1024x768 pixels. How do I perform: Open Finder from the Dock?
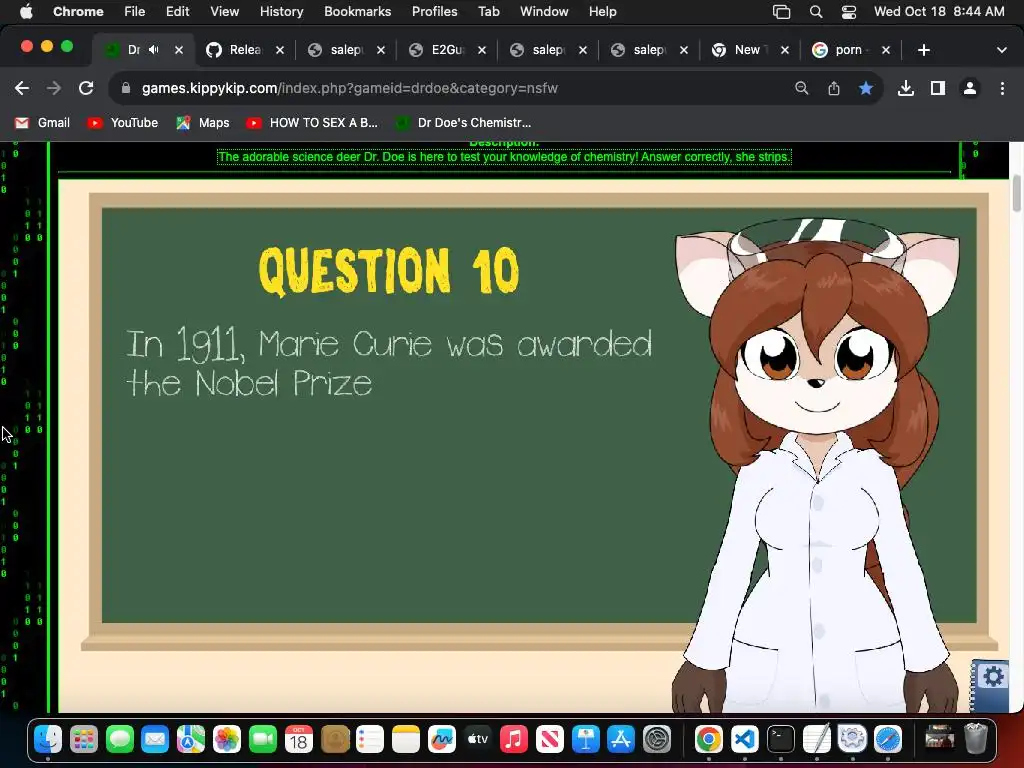(x=48, y=739)
